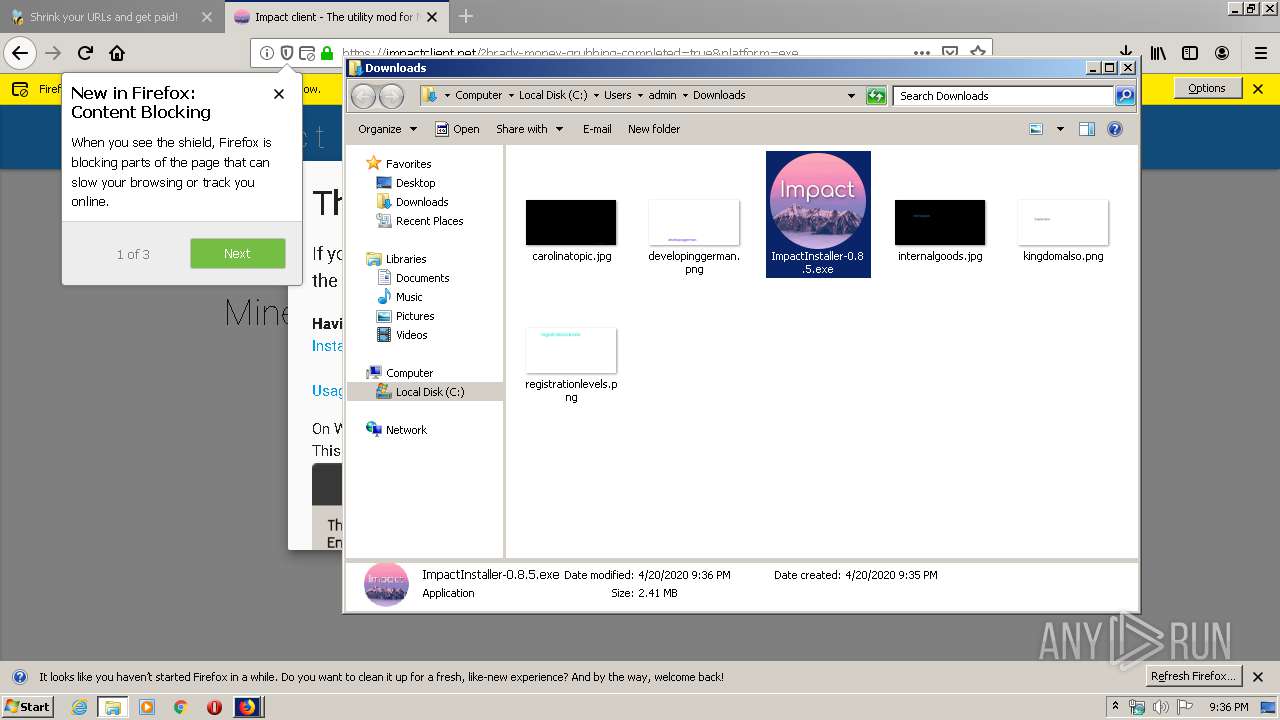This screenshot has height=720, width=1280.
Task: Dismiss the Content Blocking popup
Action: (x=279, y=94)
